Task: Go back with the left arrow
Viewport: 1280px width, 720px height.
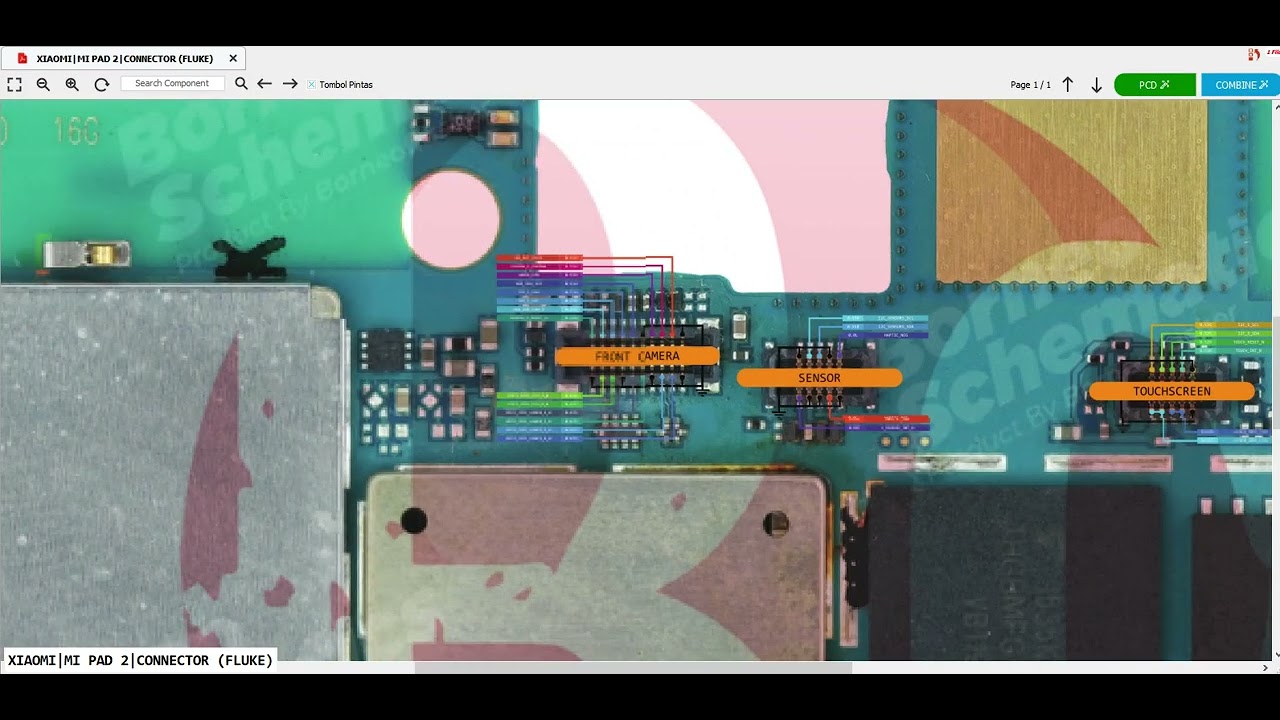Action: [x=264, y=84]
